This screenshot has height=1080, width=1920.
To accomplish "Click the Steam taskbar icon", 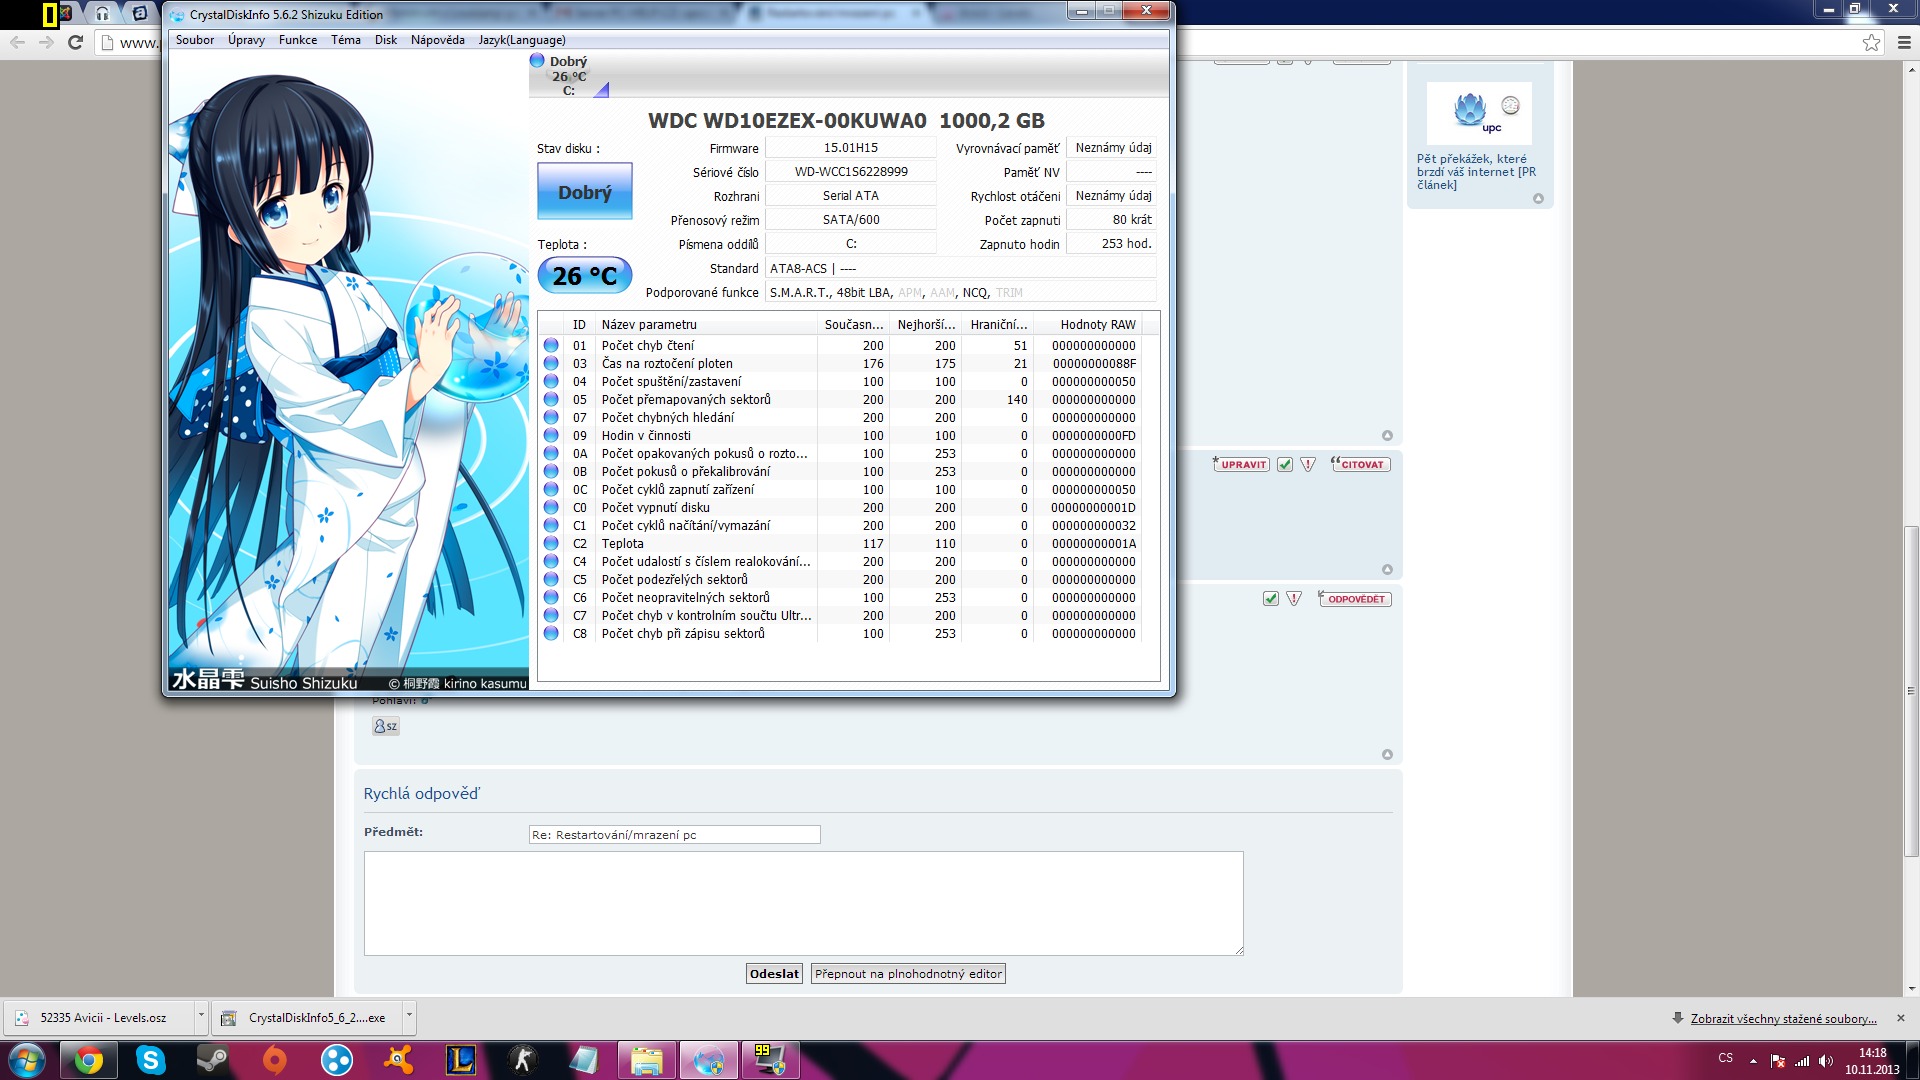I will (x=212, y=1060).
